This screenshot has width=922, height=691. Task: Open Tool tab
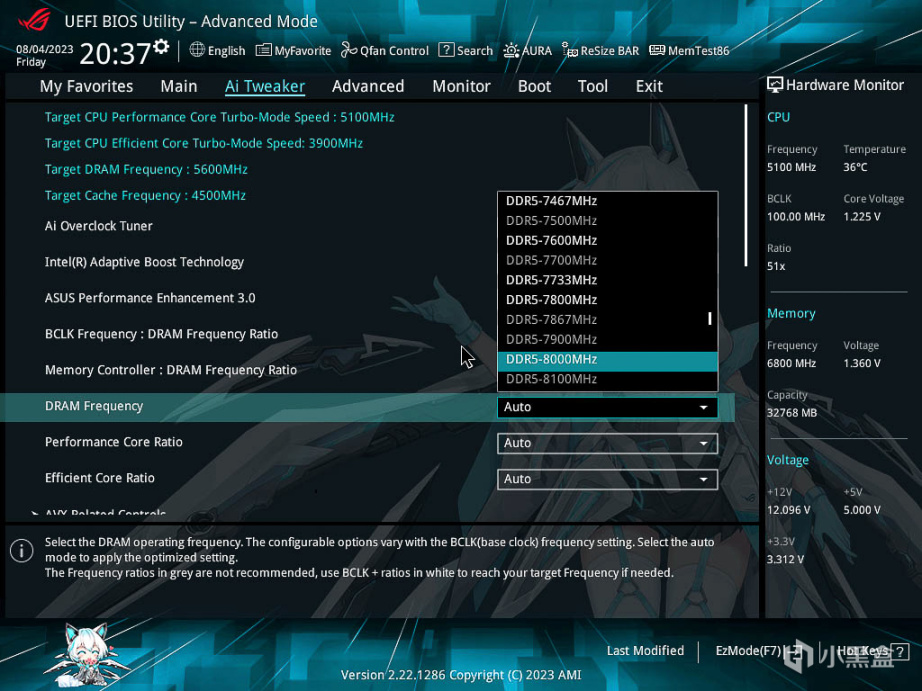point(593,86)
